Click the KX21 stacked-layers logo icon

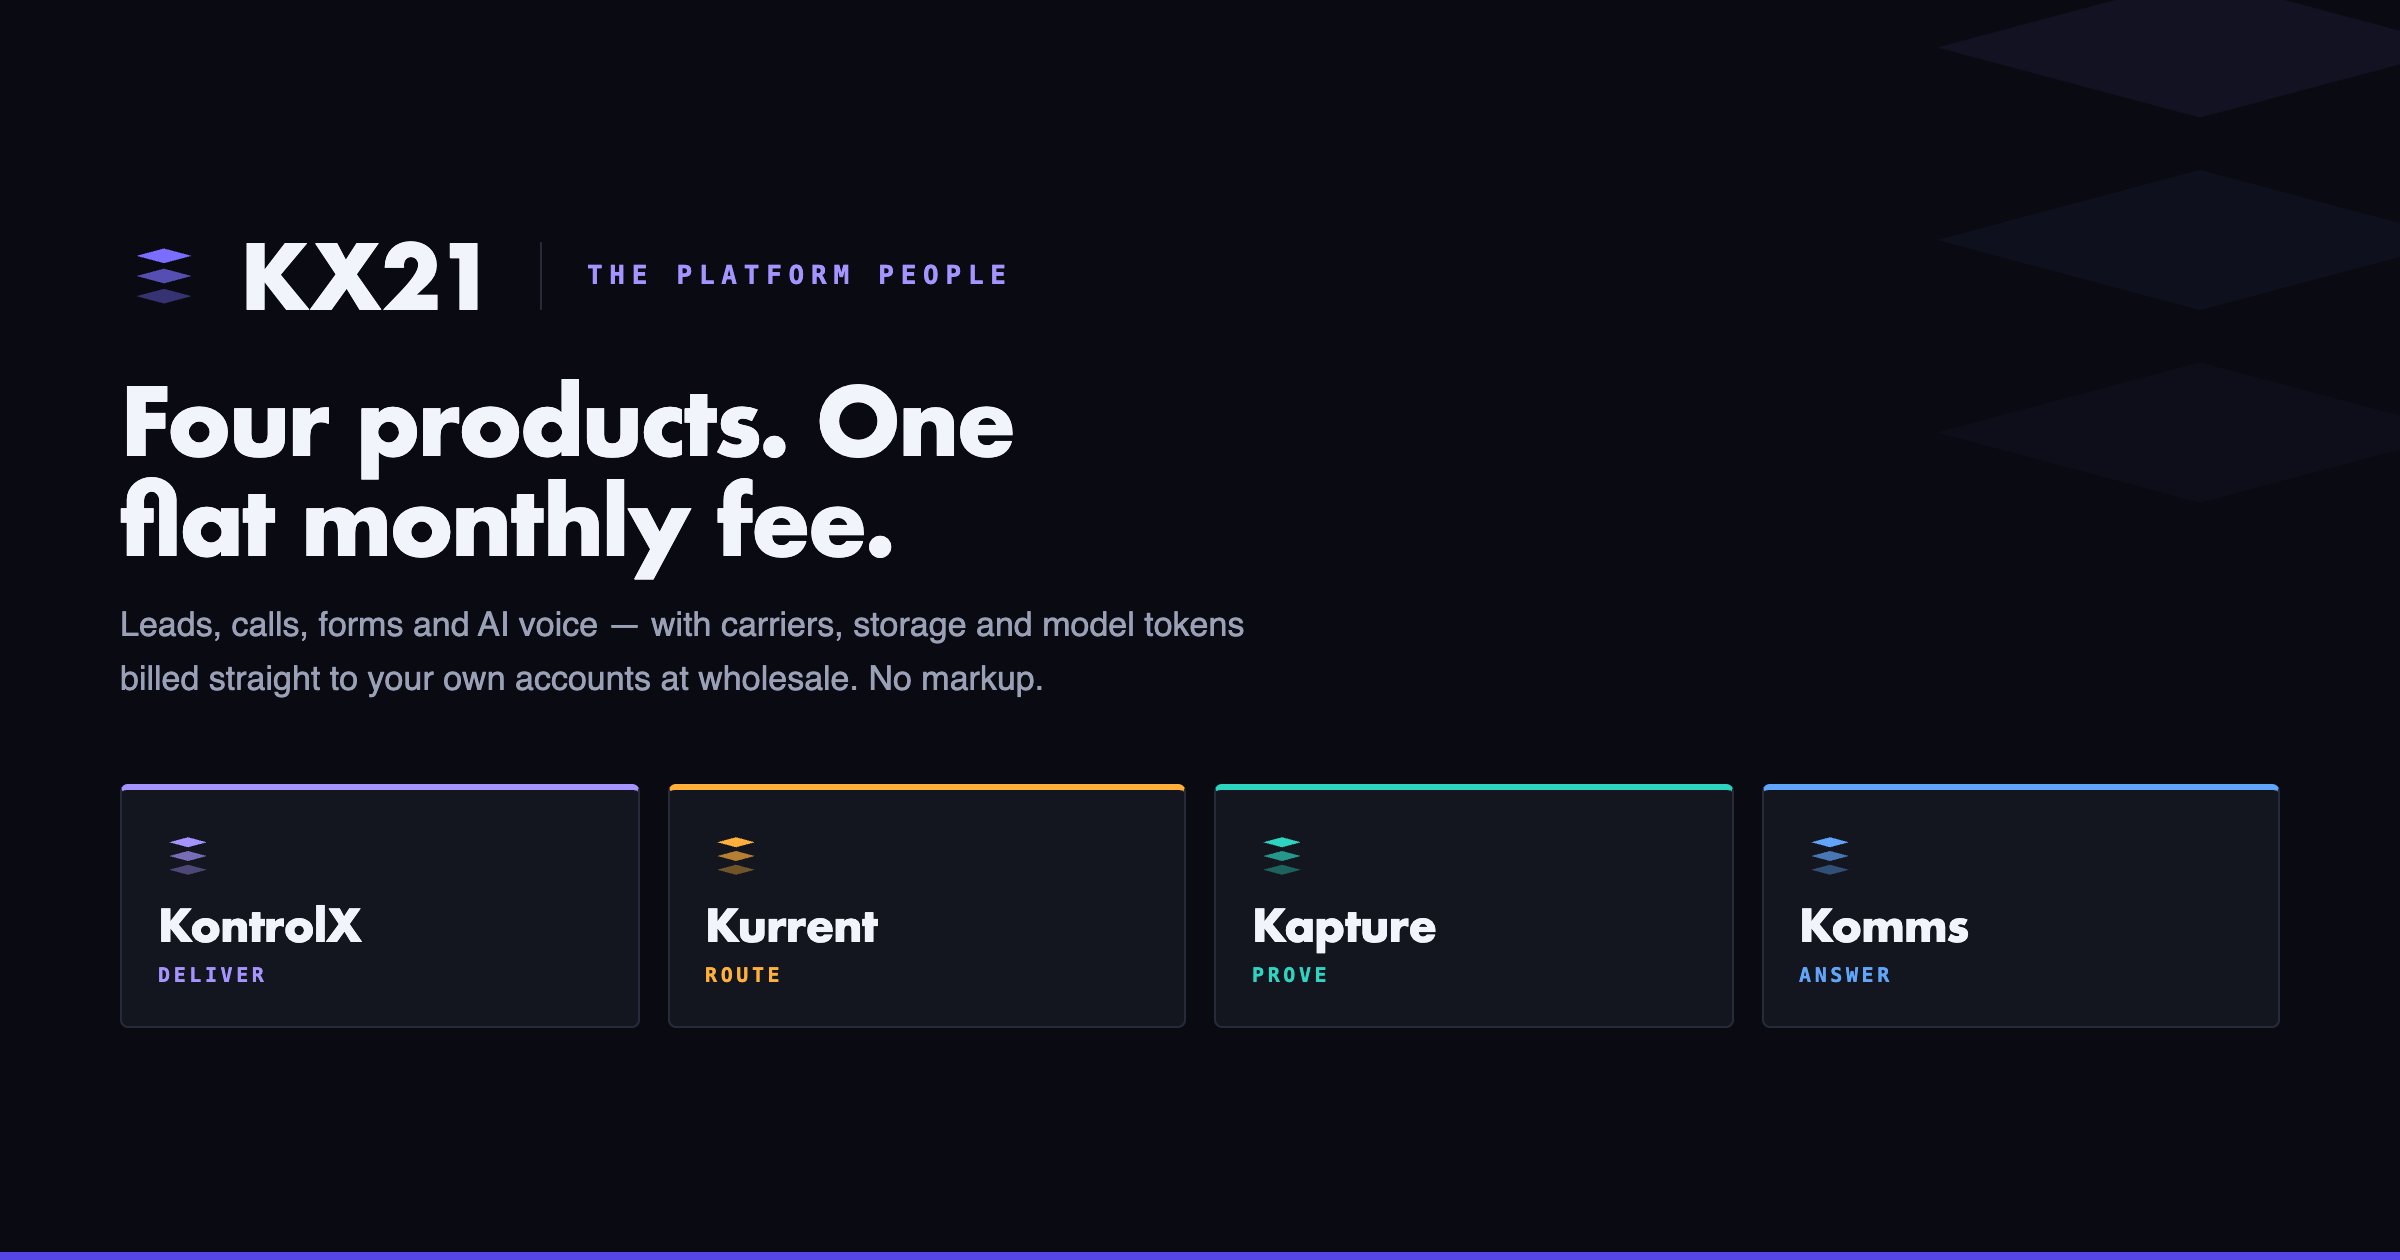164,276
